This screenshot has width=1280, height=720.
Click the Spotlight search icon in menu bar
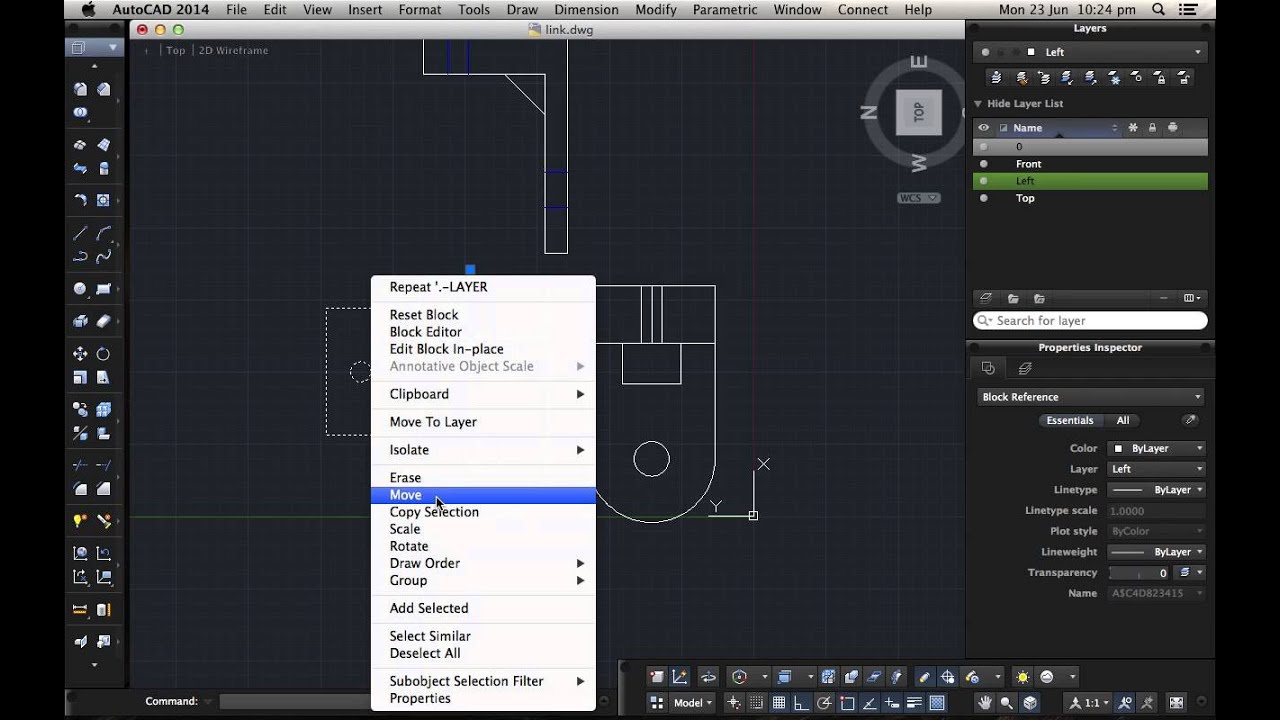pos(1159,10)
